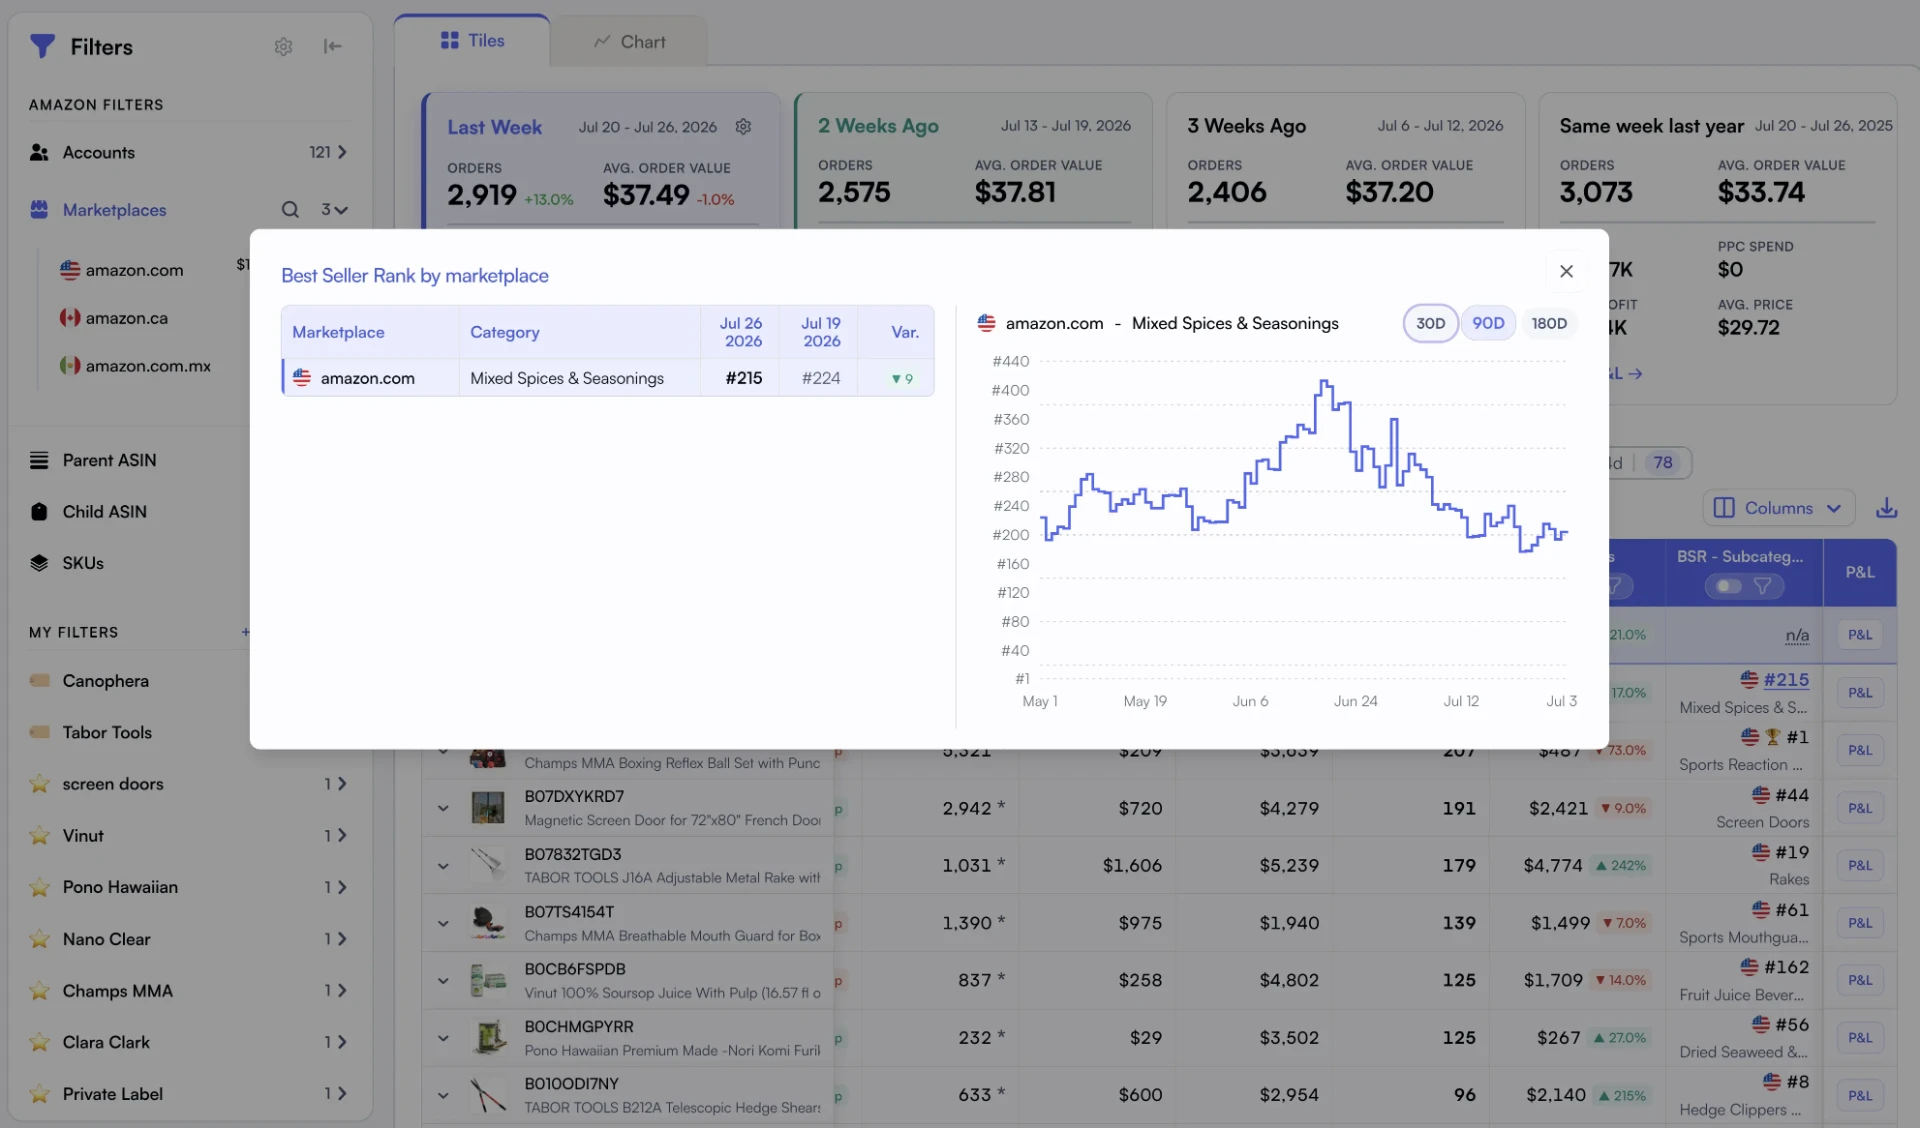
Task: Click the Vinut star icon
Action: (39, 835)
